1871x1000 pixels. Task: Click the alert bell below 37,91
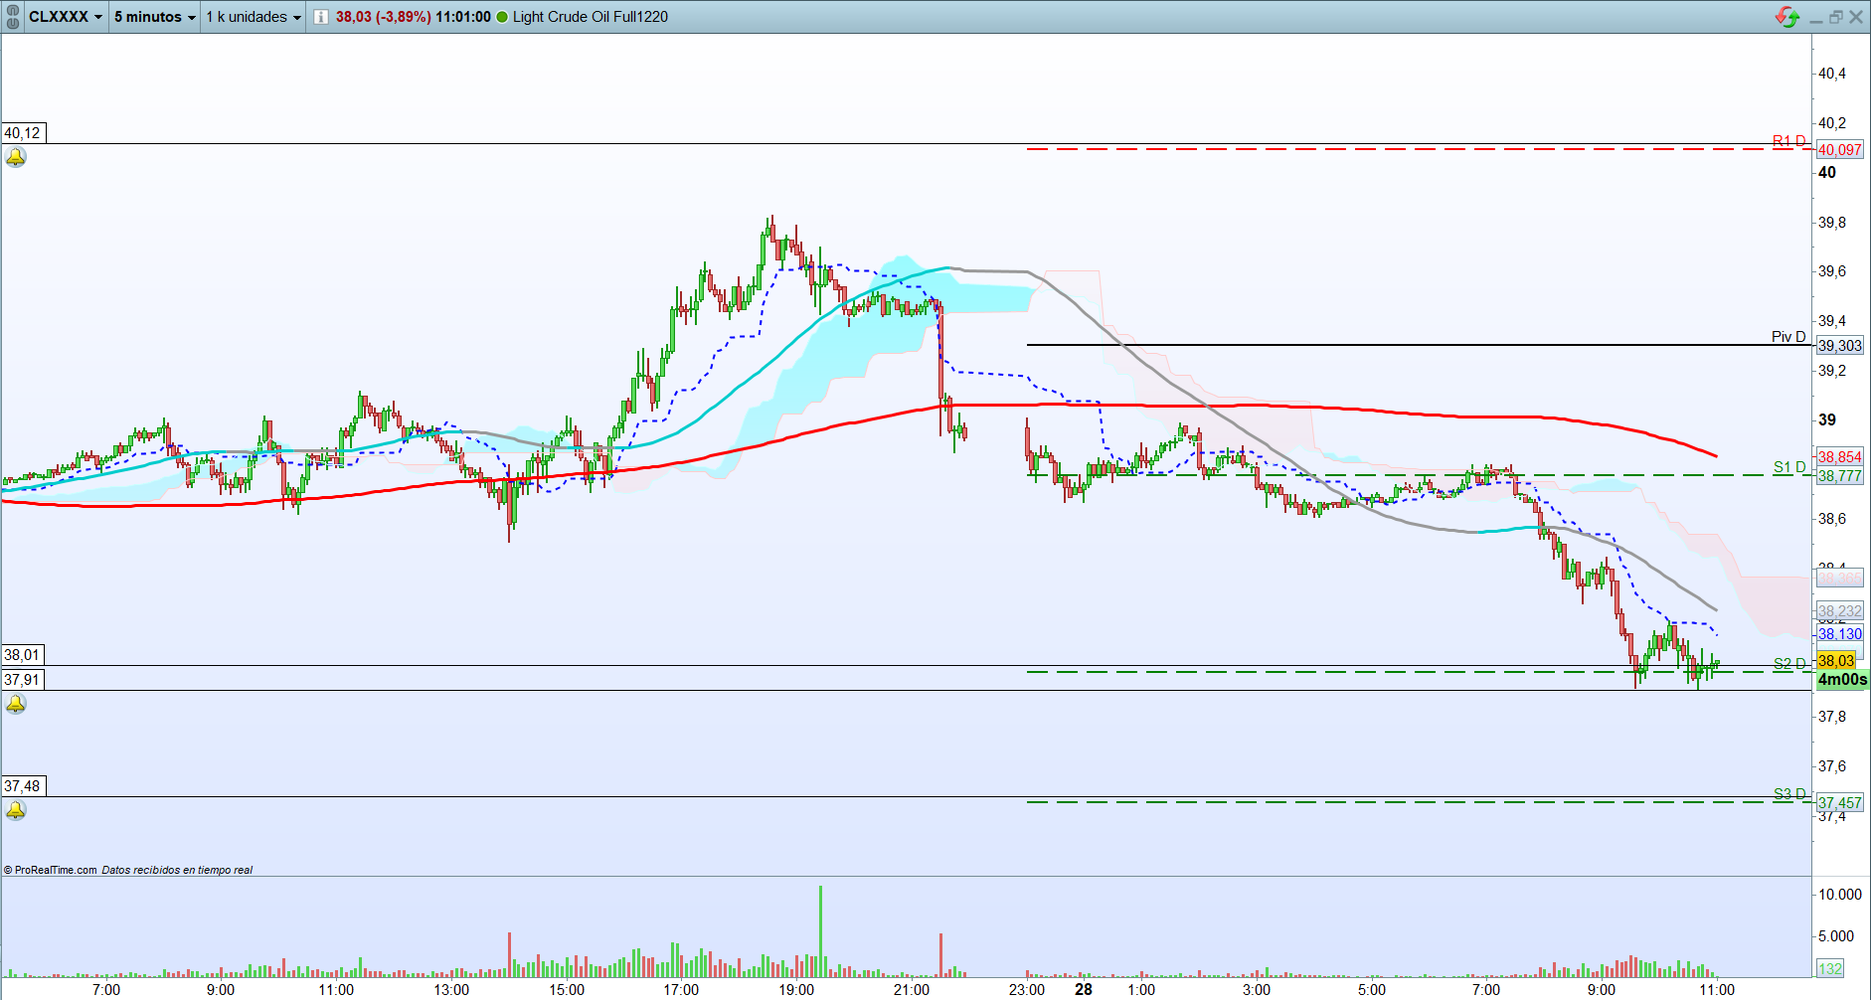16,705
